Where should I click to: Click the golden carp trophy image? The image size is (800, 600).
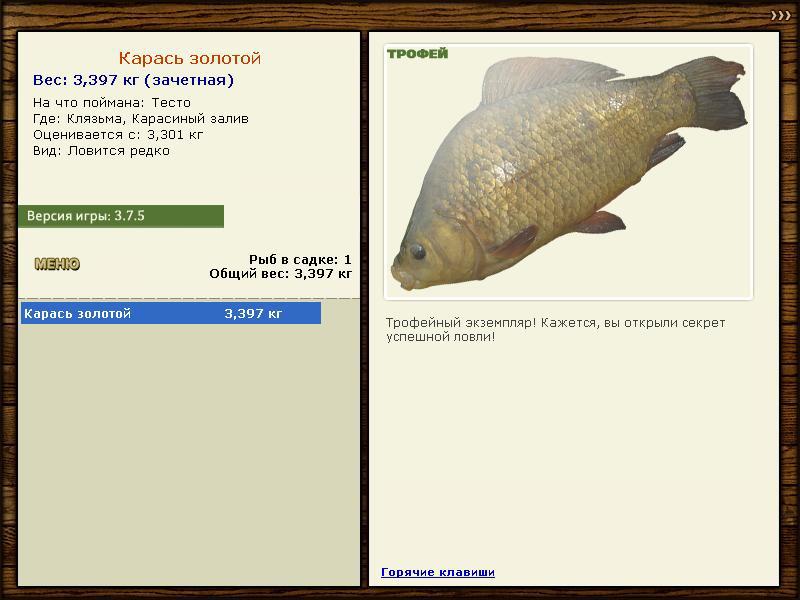pyautogui.click(x=568, y=172)
